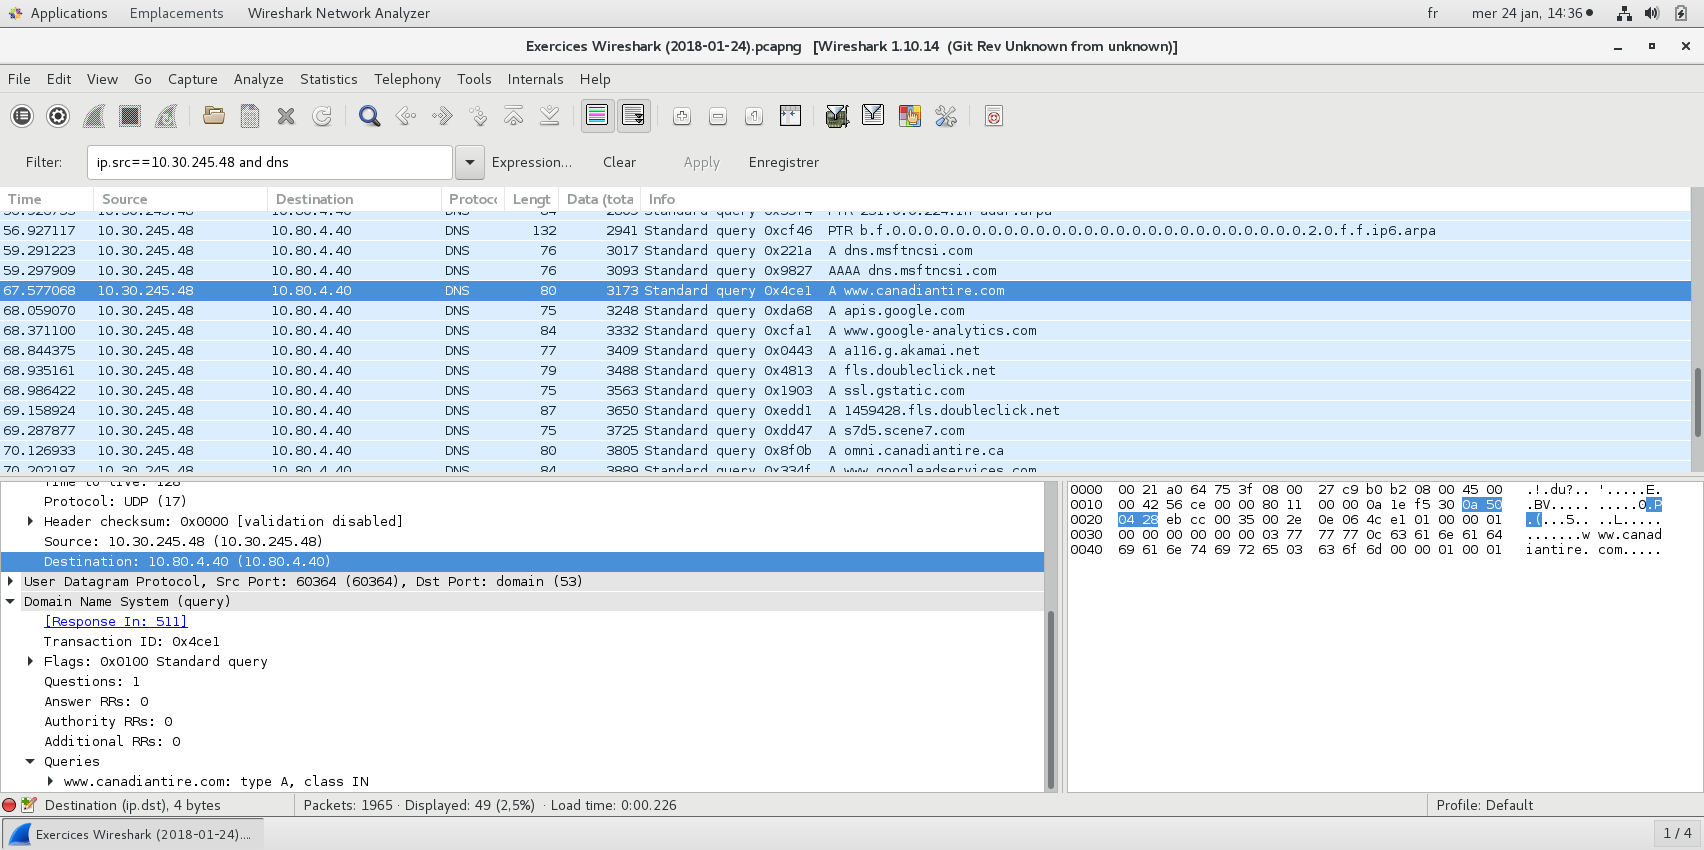Expand the User Datagram Protocol section
Screen dimensions: 1704x850
tap(10, 581)
